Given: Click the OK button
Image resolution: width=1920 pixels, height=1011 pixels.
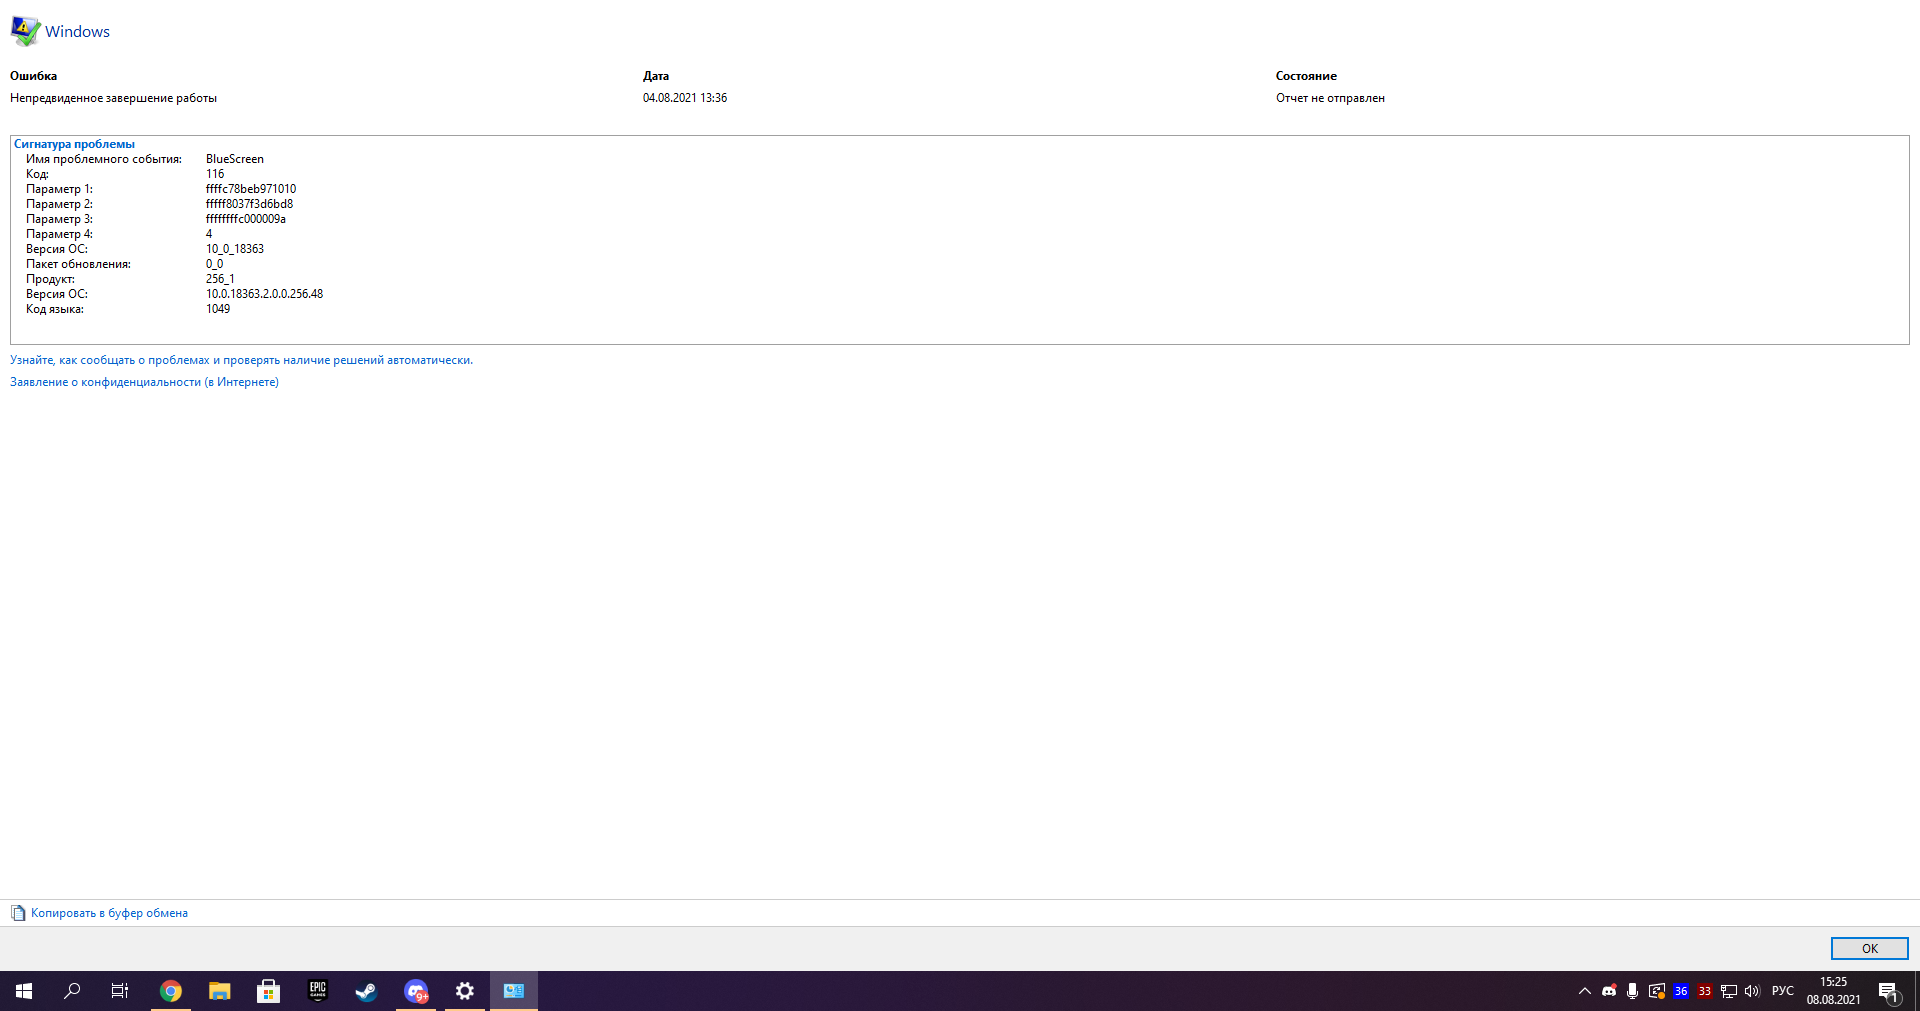Looking at the screenshot, I should 1868,948.
